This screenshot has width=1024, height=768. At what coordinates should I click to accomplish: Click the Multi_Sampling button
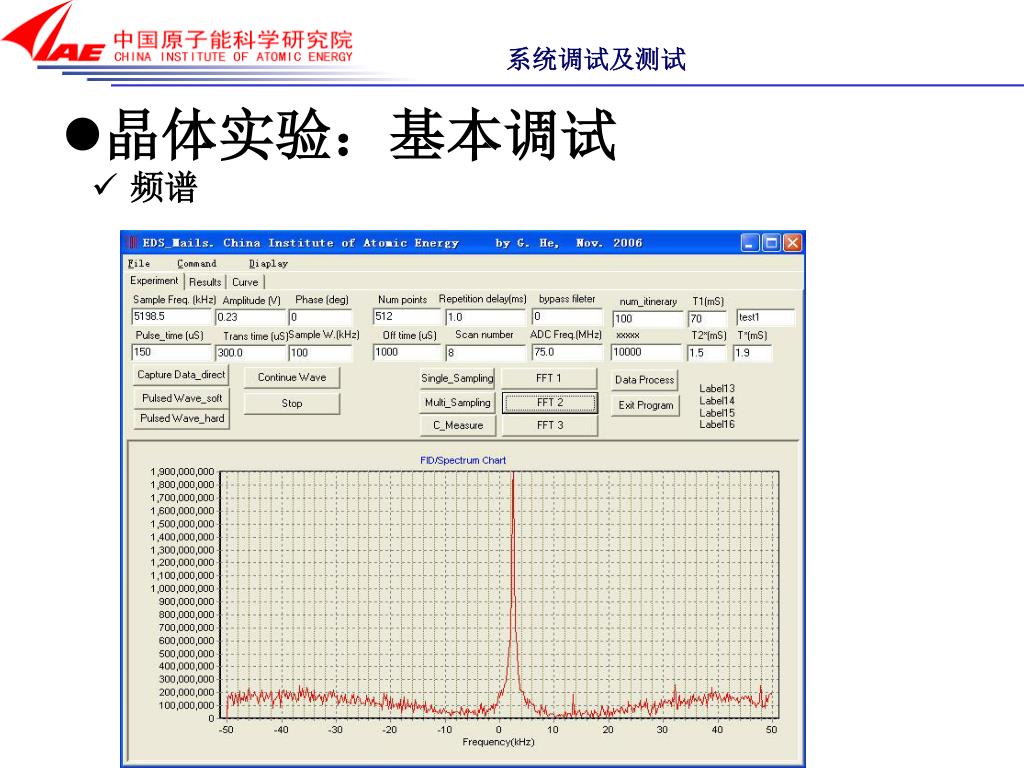click(457, 403)
